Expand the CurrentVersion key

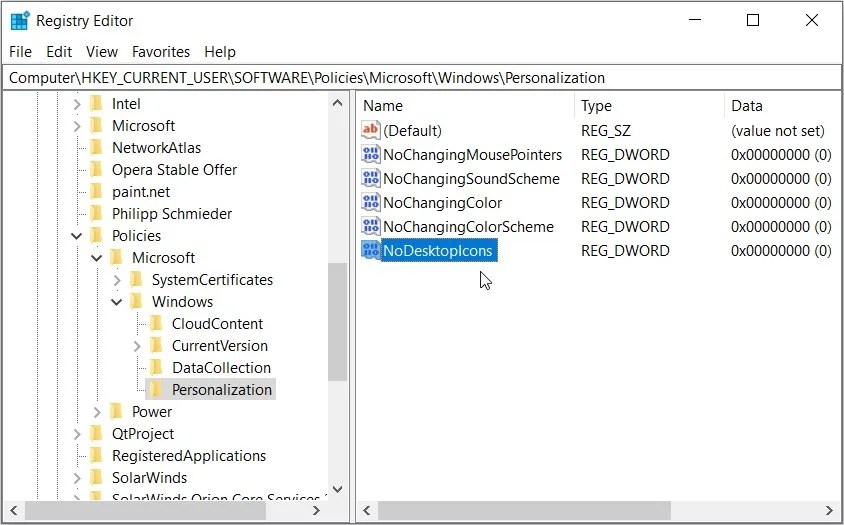(x=137, y=346)
